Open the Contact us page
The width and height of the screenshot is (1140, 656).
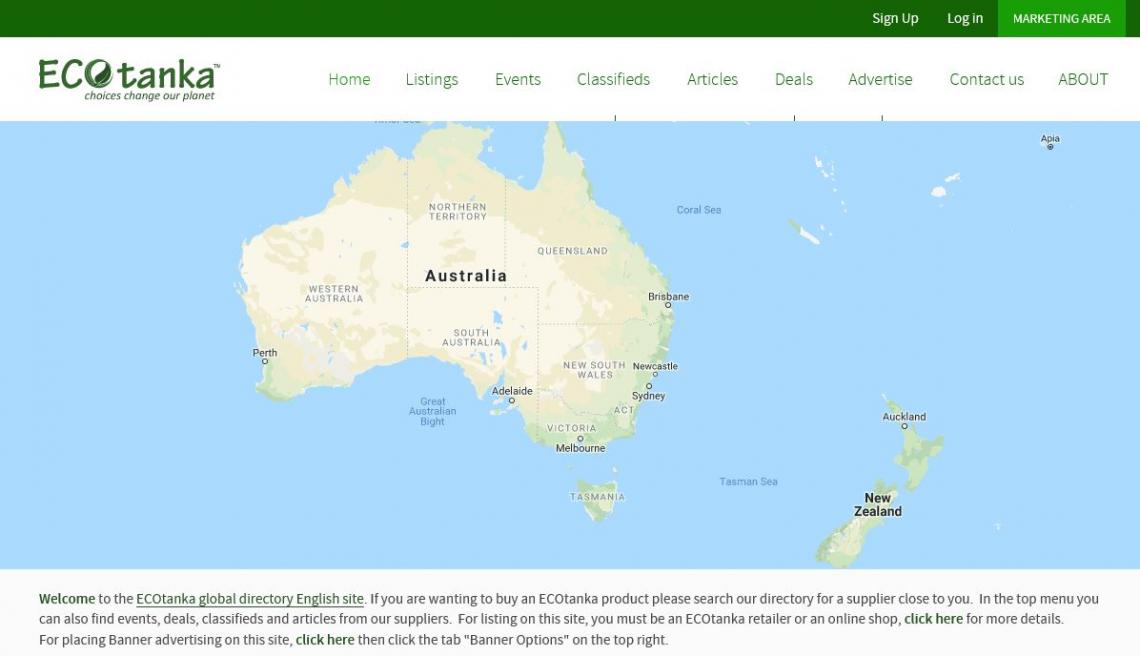click(x=987, y=79)
